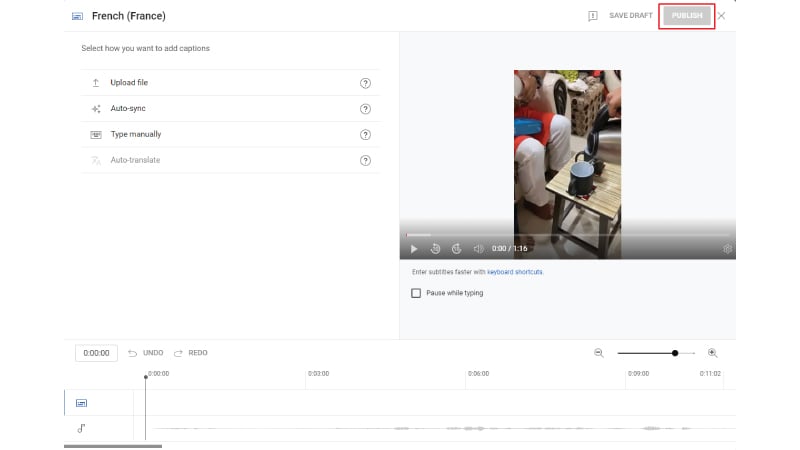The width and height of the screenshot is (800, 450).
Task: Select Auto-translate option
Action: (x=230, y=160)
